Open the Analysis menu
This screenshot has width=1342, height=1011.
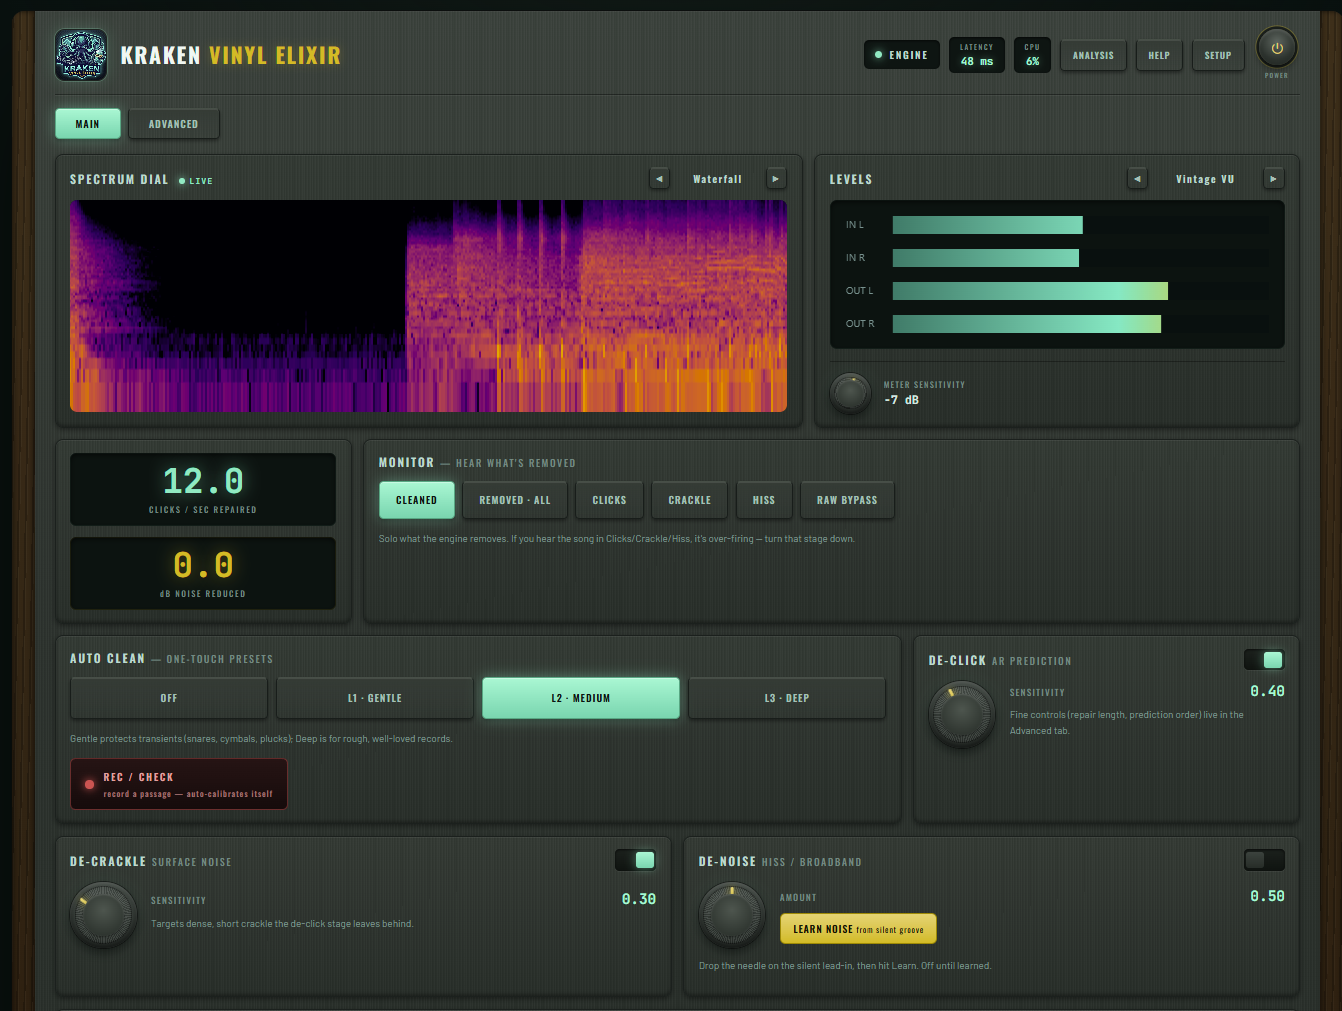click(1093, 55)
